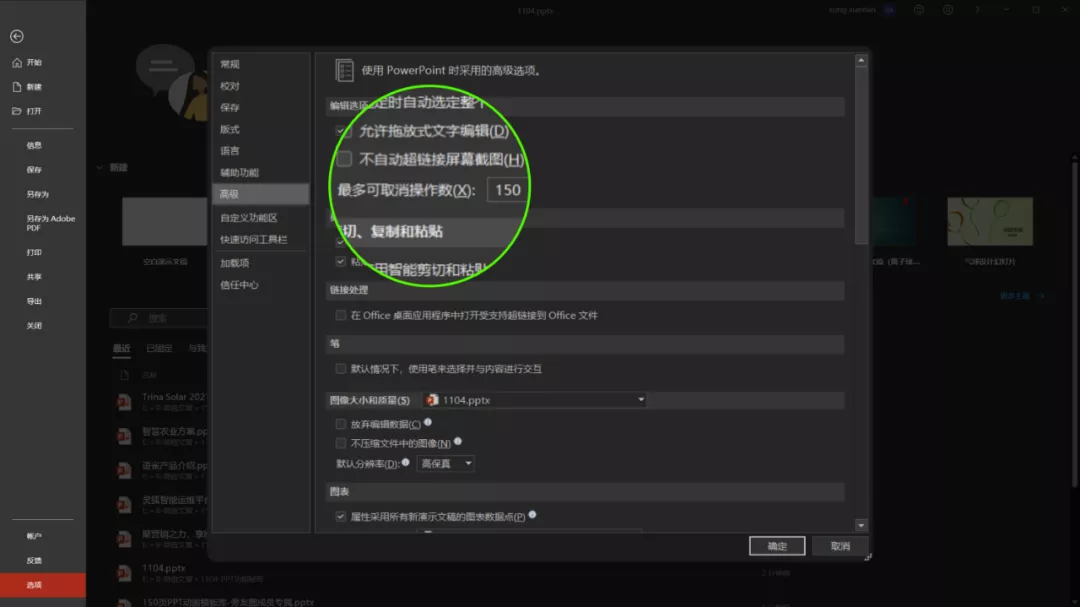Click the file icon beside 智慧农业方案
The image size is (1080, 607).
click(x=124, y=436)
